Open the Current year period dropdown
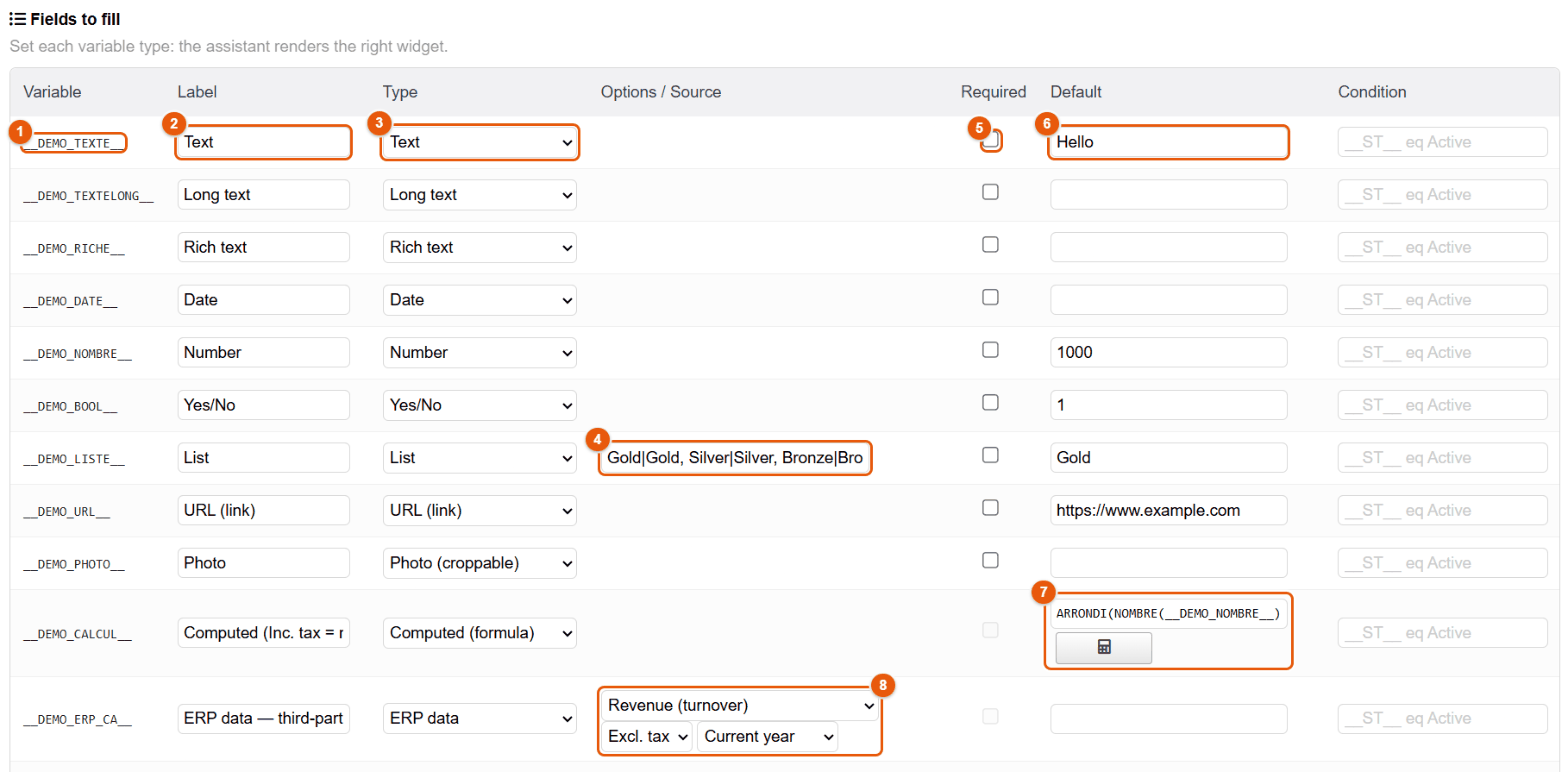 [768, 737]
